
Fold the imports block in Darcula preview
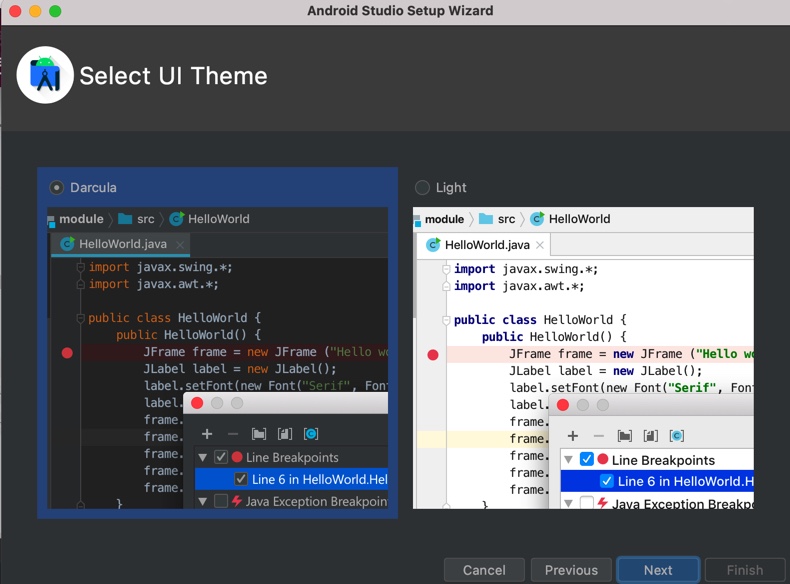click(x=80, y=267)
